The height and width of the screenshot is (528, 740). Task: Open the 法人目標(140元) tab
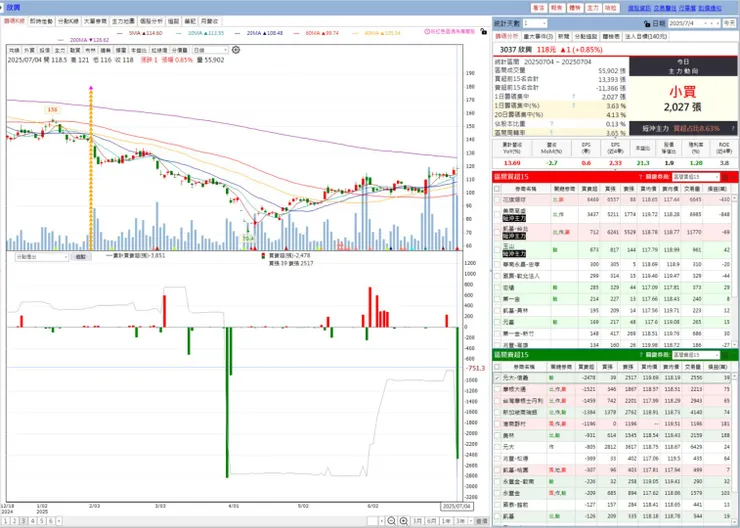pyautogui.click(x=646, y=36)
